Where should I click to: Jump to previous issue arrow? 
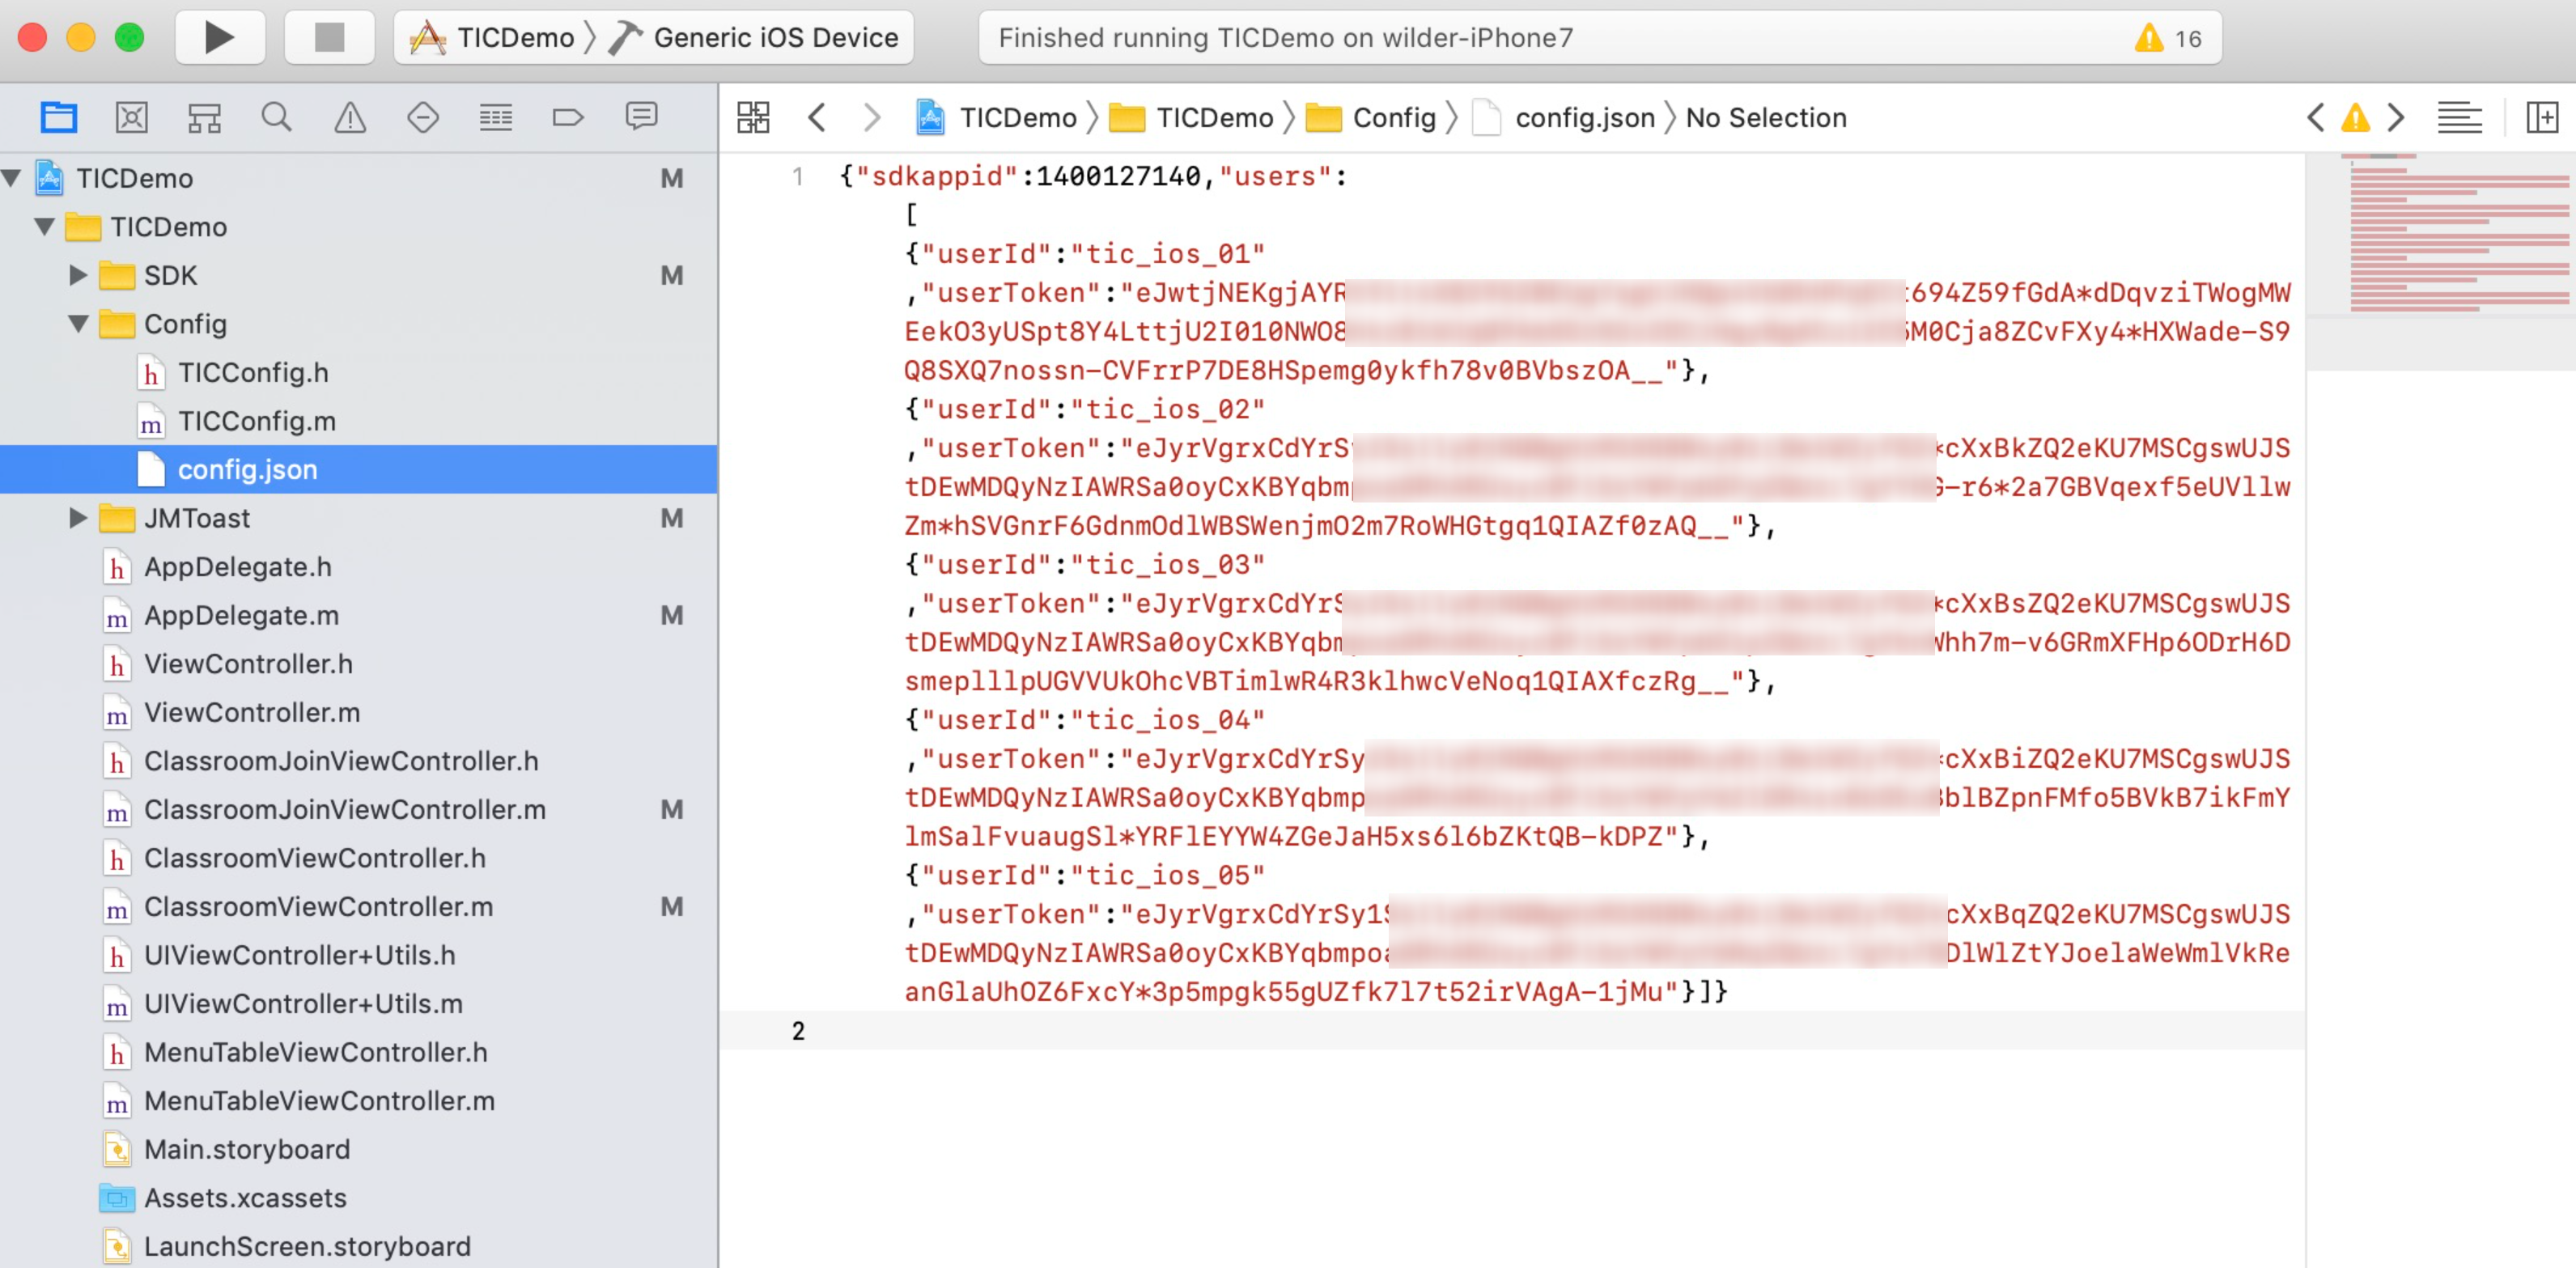[2315, 117]
